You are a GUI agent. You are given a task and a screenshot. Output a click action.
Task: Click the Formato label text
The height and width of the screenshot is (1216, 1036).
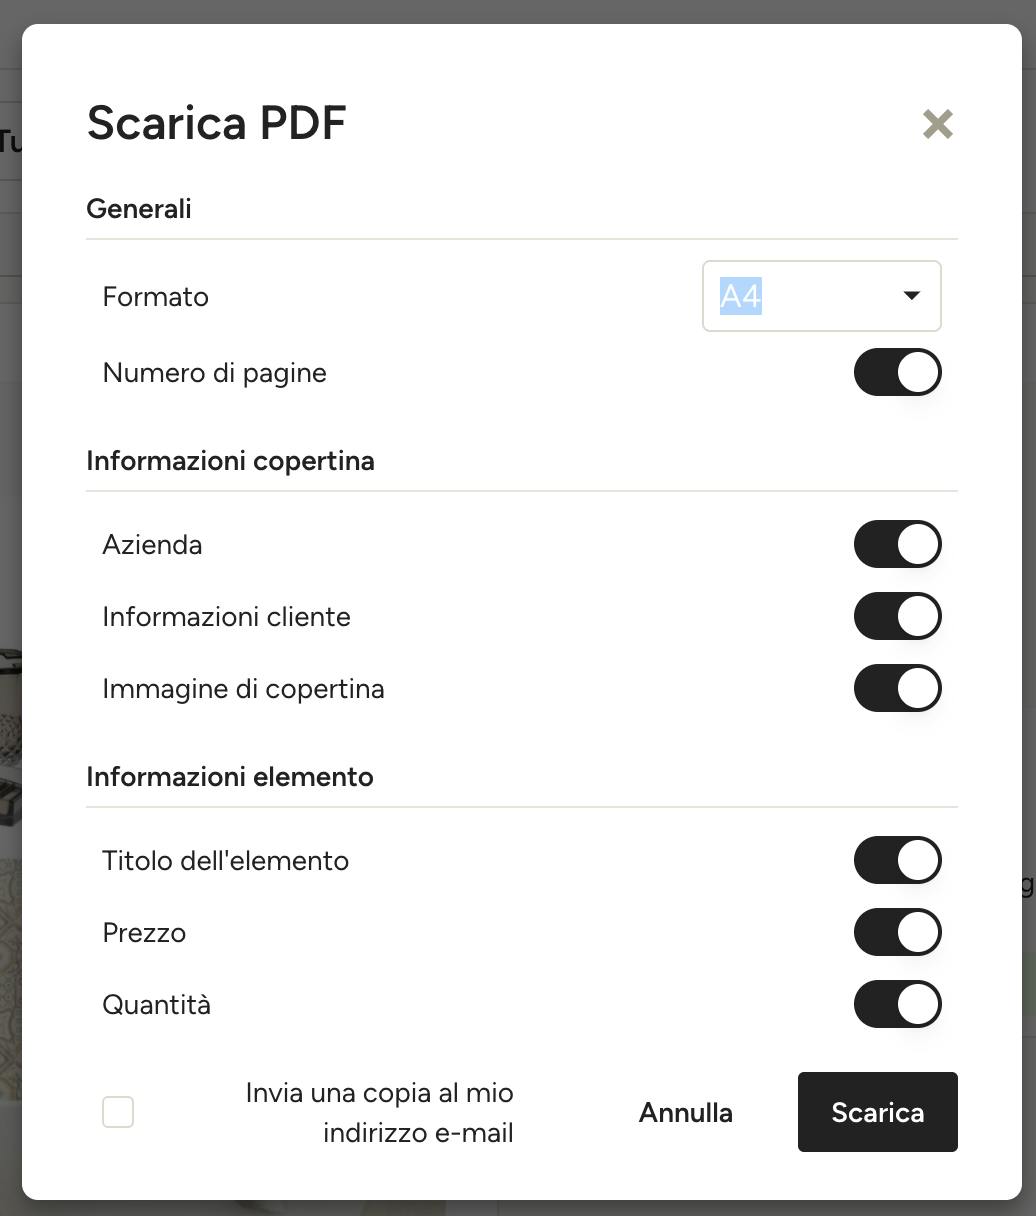[x=156, y=297]
